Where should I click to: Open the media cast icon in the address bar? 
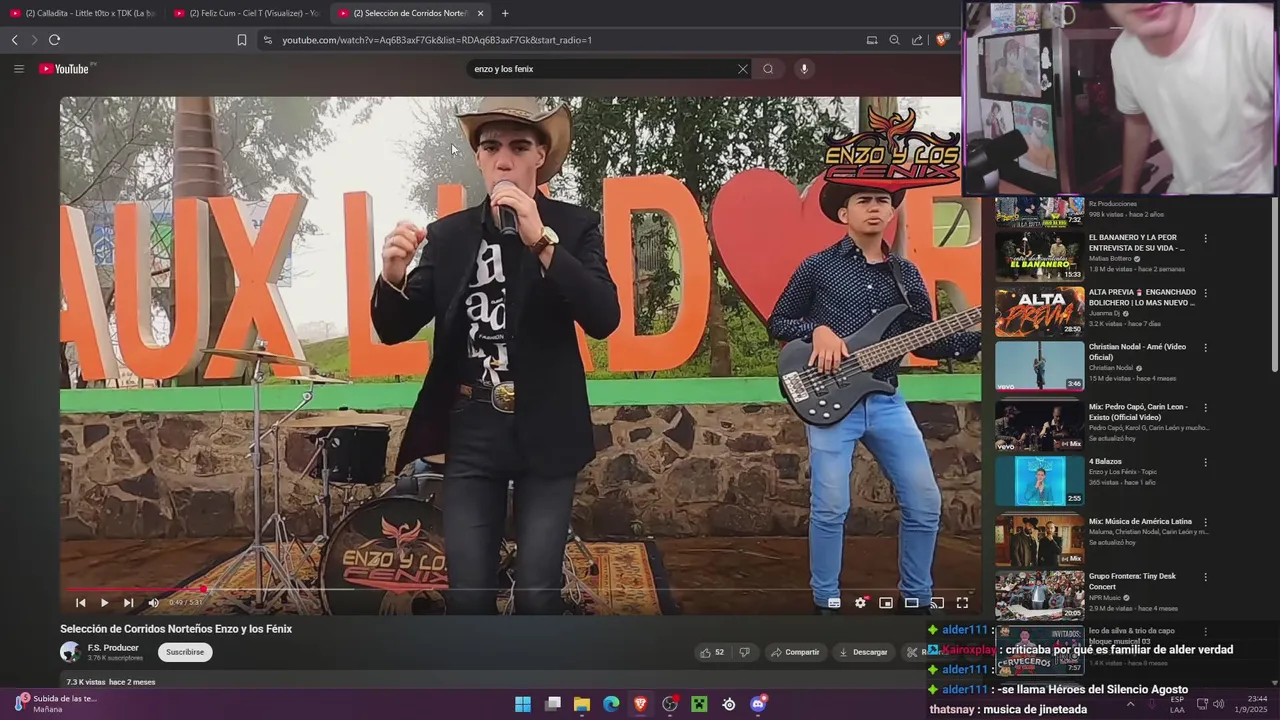pyautogui.click(x=872, y=40)
